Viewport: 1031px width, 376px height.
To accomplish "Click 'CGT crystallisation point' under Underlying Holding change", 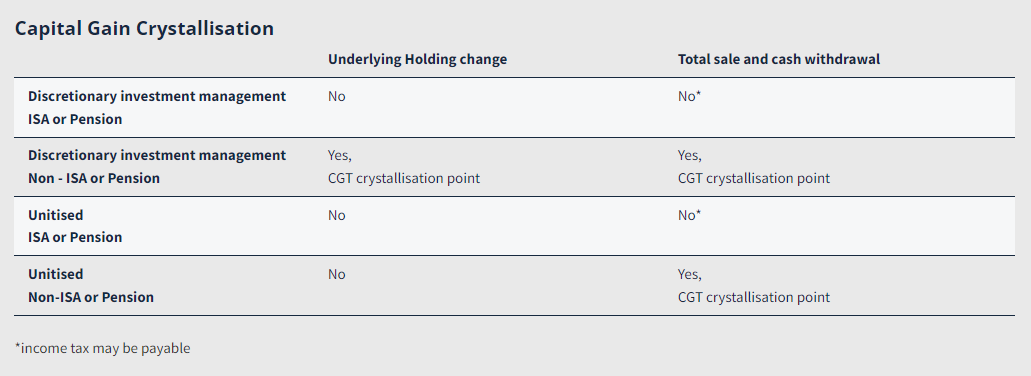I will (404, 178).
